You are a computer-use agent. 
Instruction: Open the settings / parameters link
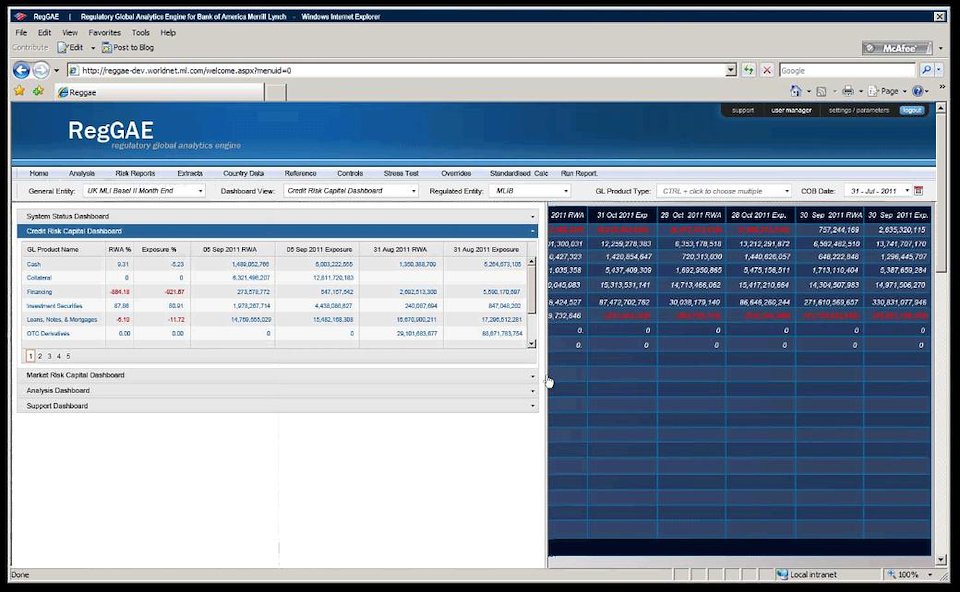tap(858, 110)
